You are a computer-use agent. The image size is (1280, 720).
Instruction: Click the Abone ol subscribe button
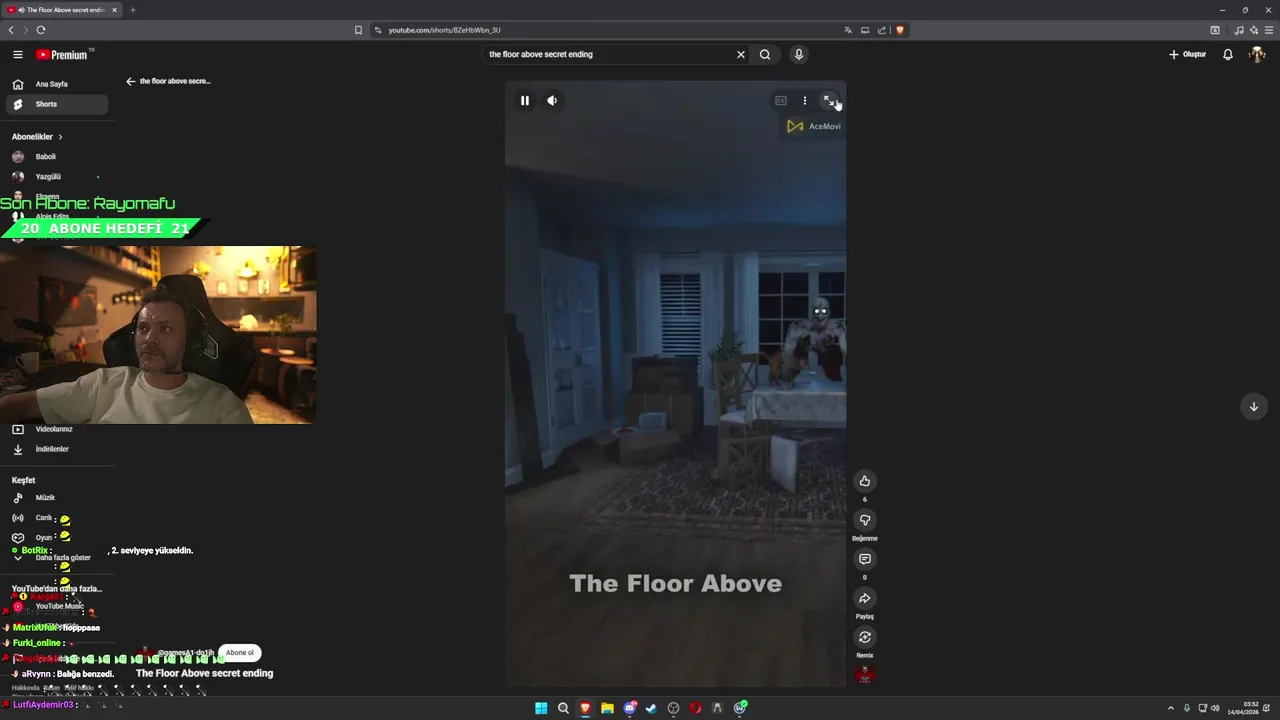pyautogui.click(x=240, y=652)
